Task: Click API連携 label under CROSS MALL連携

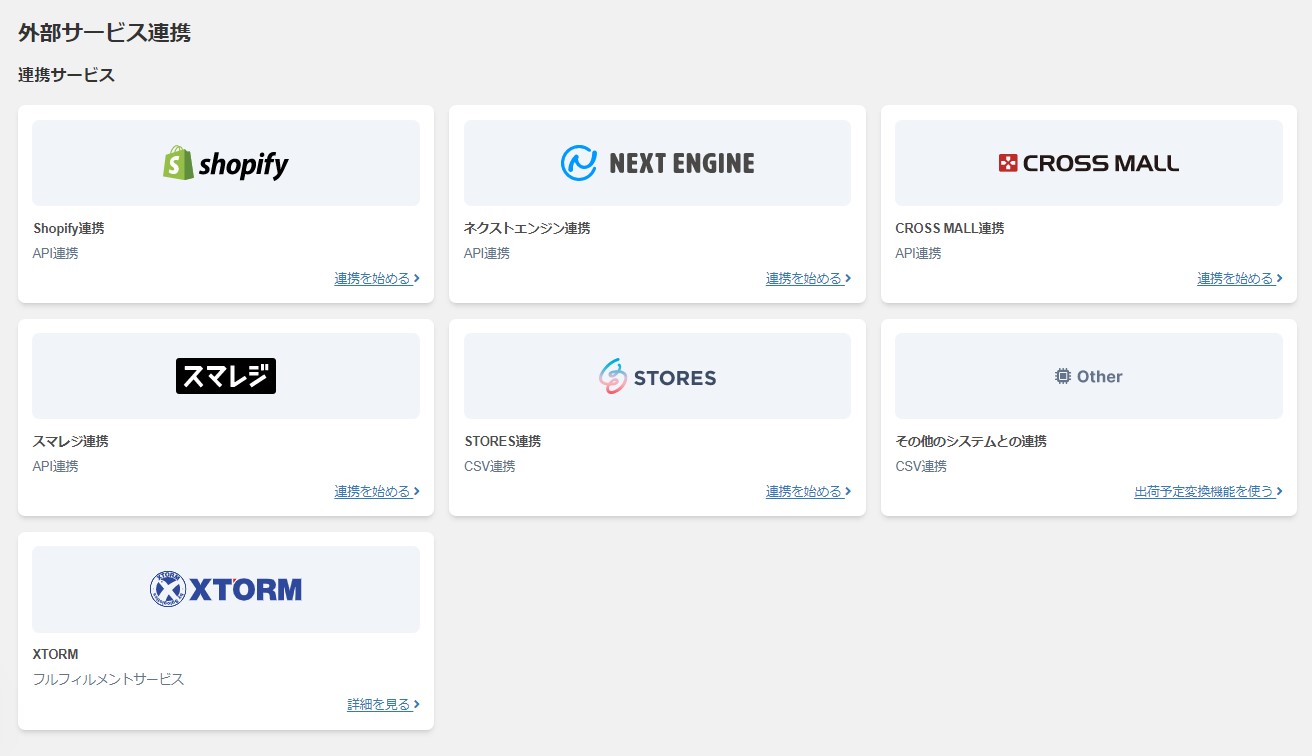Action: [x=918, y=253]
